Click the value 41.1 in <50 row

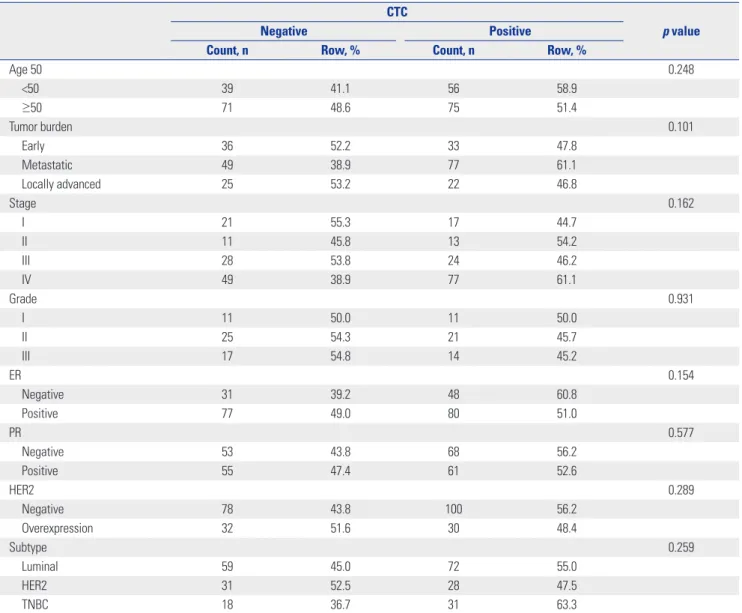(x=340, y=89)
